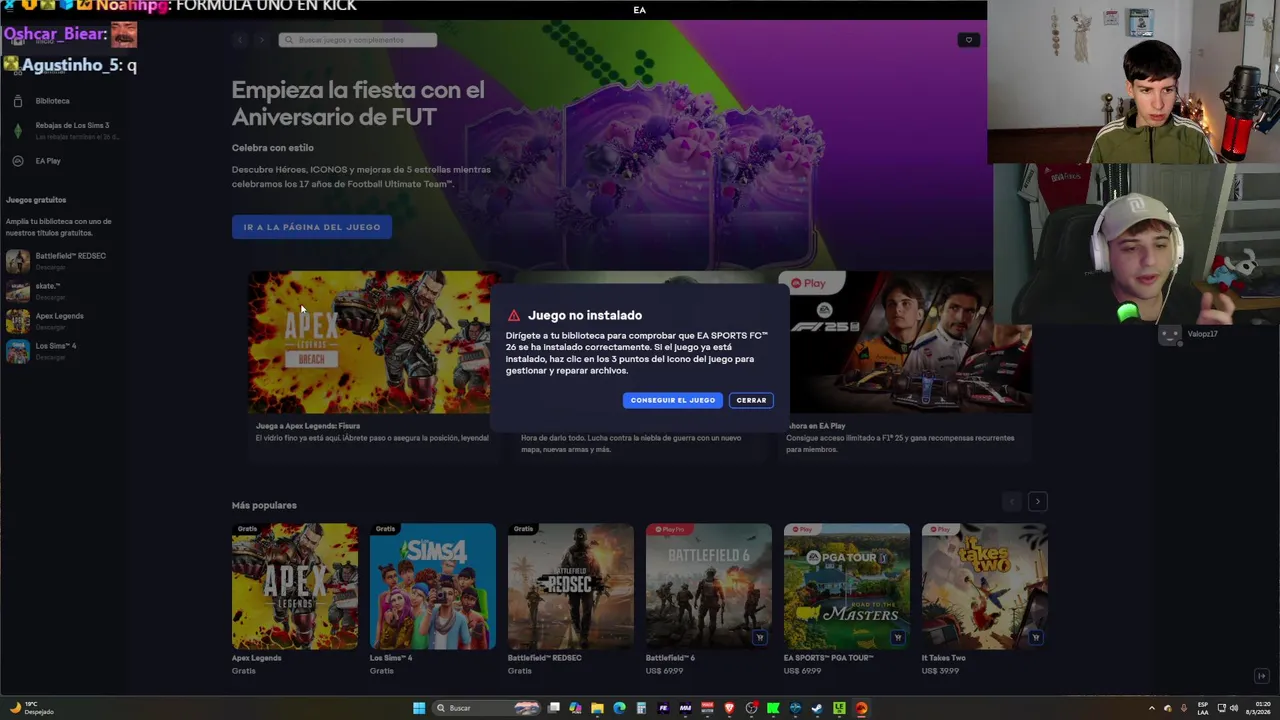Click the 'US$ 39.99' price text

pyautogui.click(x=940, y=671)
